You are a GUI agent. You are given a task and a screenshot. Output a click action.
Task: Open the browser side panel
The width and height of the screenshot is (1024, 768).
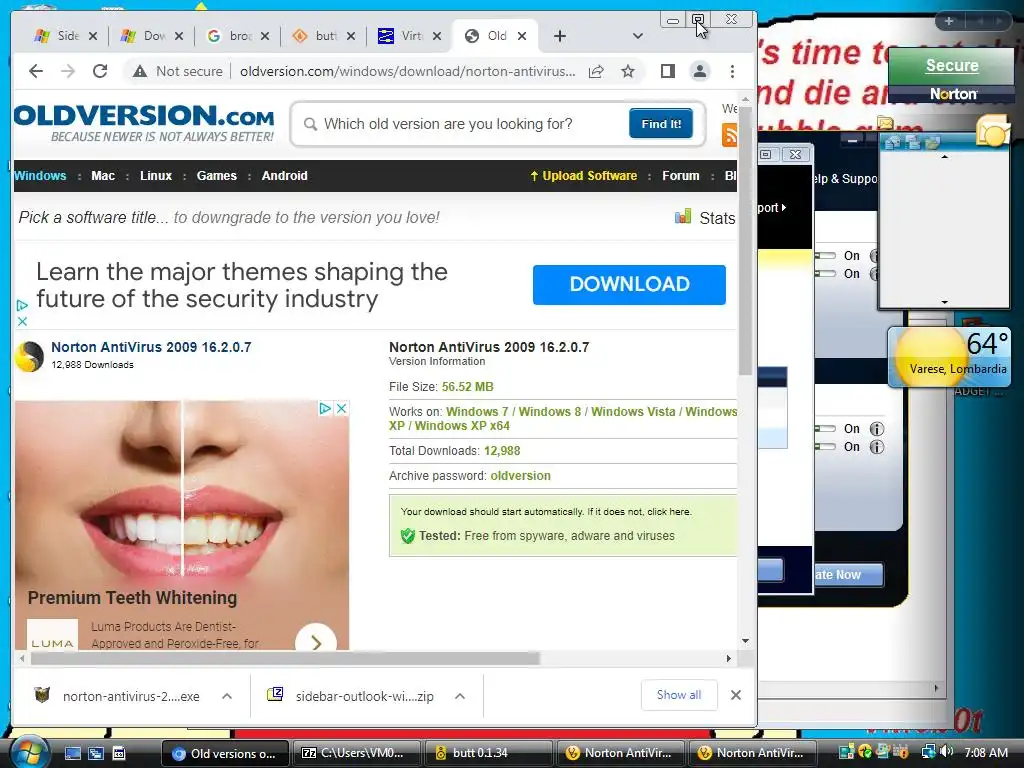667,71
